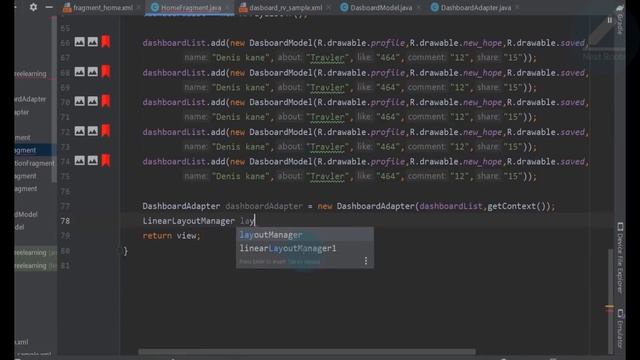Click the horizontal scrollbar under the editor
Image resolution: width=640 pixels, height=360 pixels.
[x=307, y=351]
